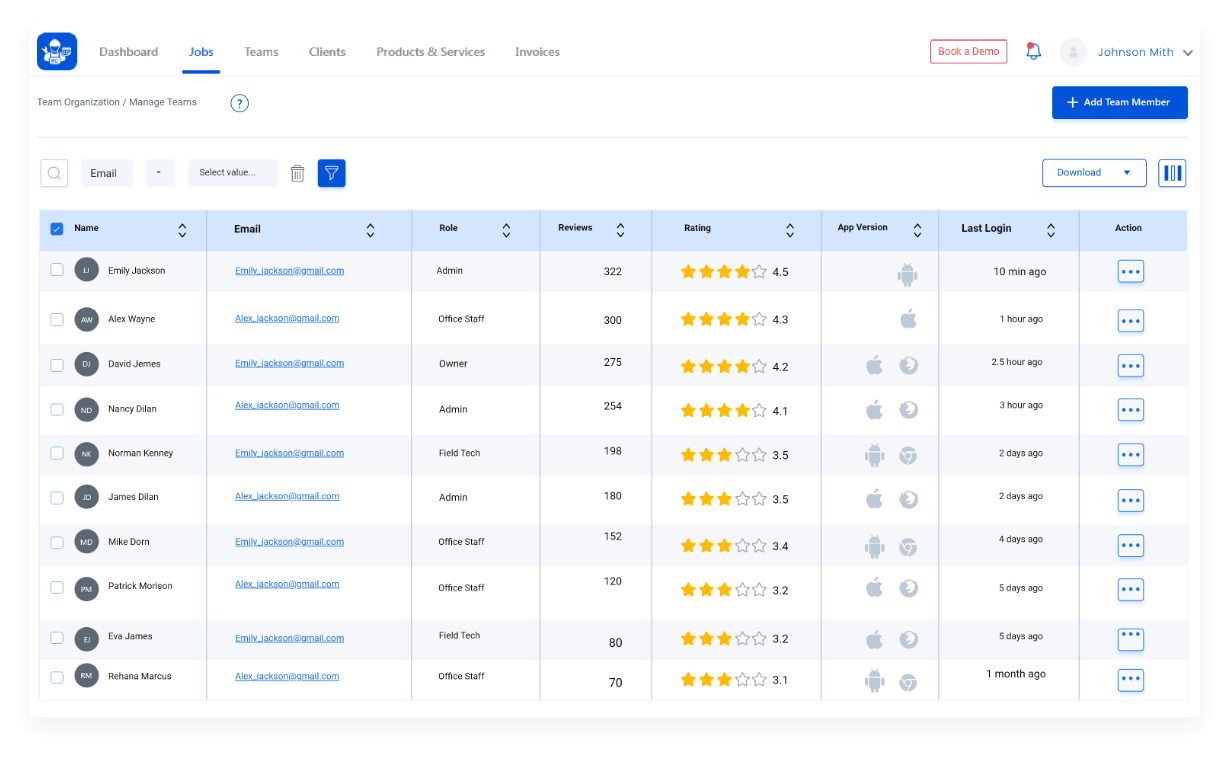Screen dimensions: 1230x757
Task: Click EJ avatar for Emily Jackson
Action: pos(87,270)
